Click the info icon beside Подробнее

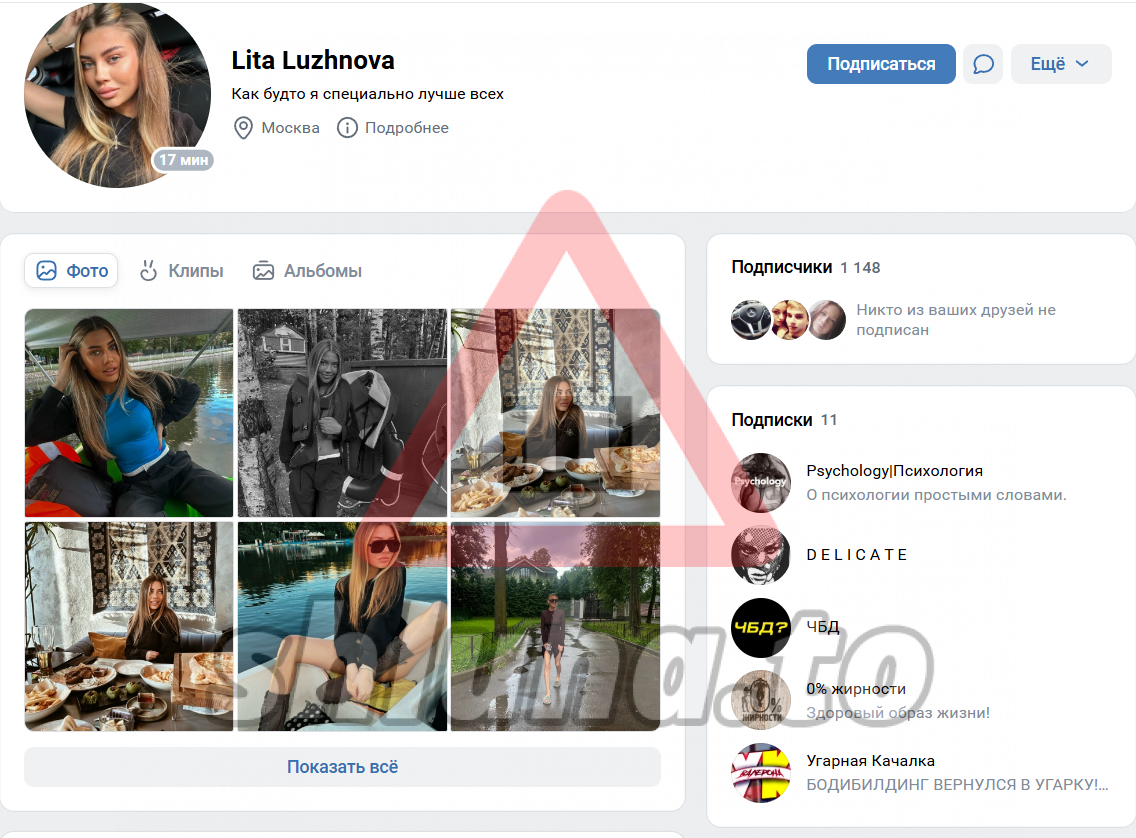tap(347, 128)
